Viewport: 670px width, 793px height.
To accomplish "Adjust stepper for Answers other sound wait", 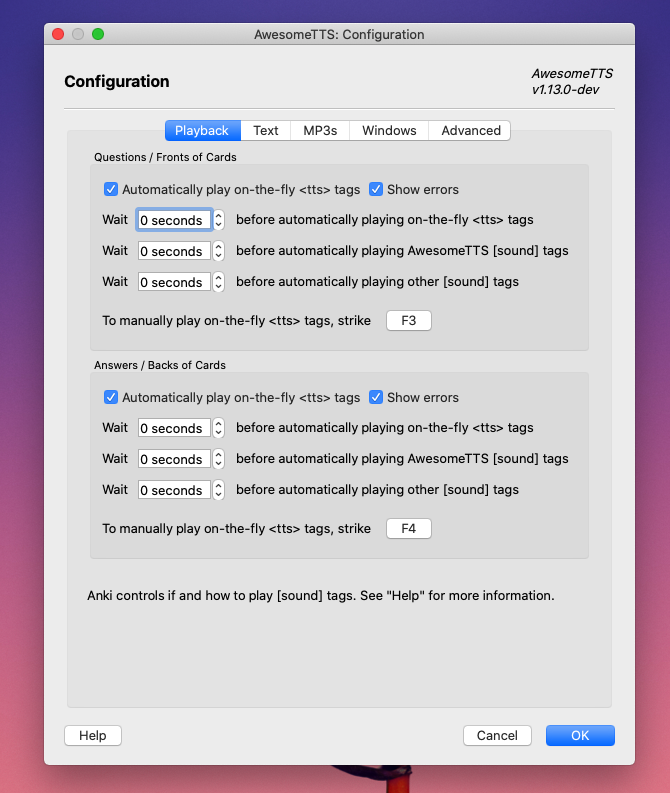I will (x=218, y=490).
